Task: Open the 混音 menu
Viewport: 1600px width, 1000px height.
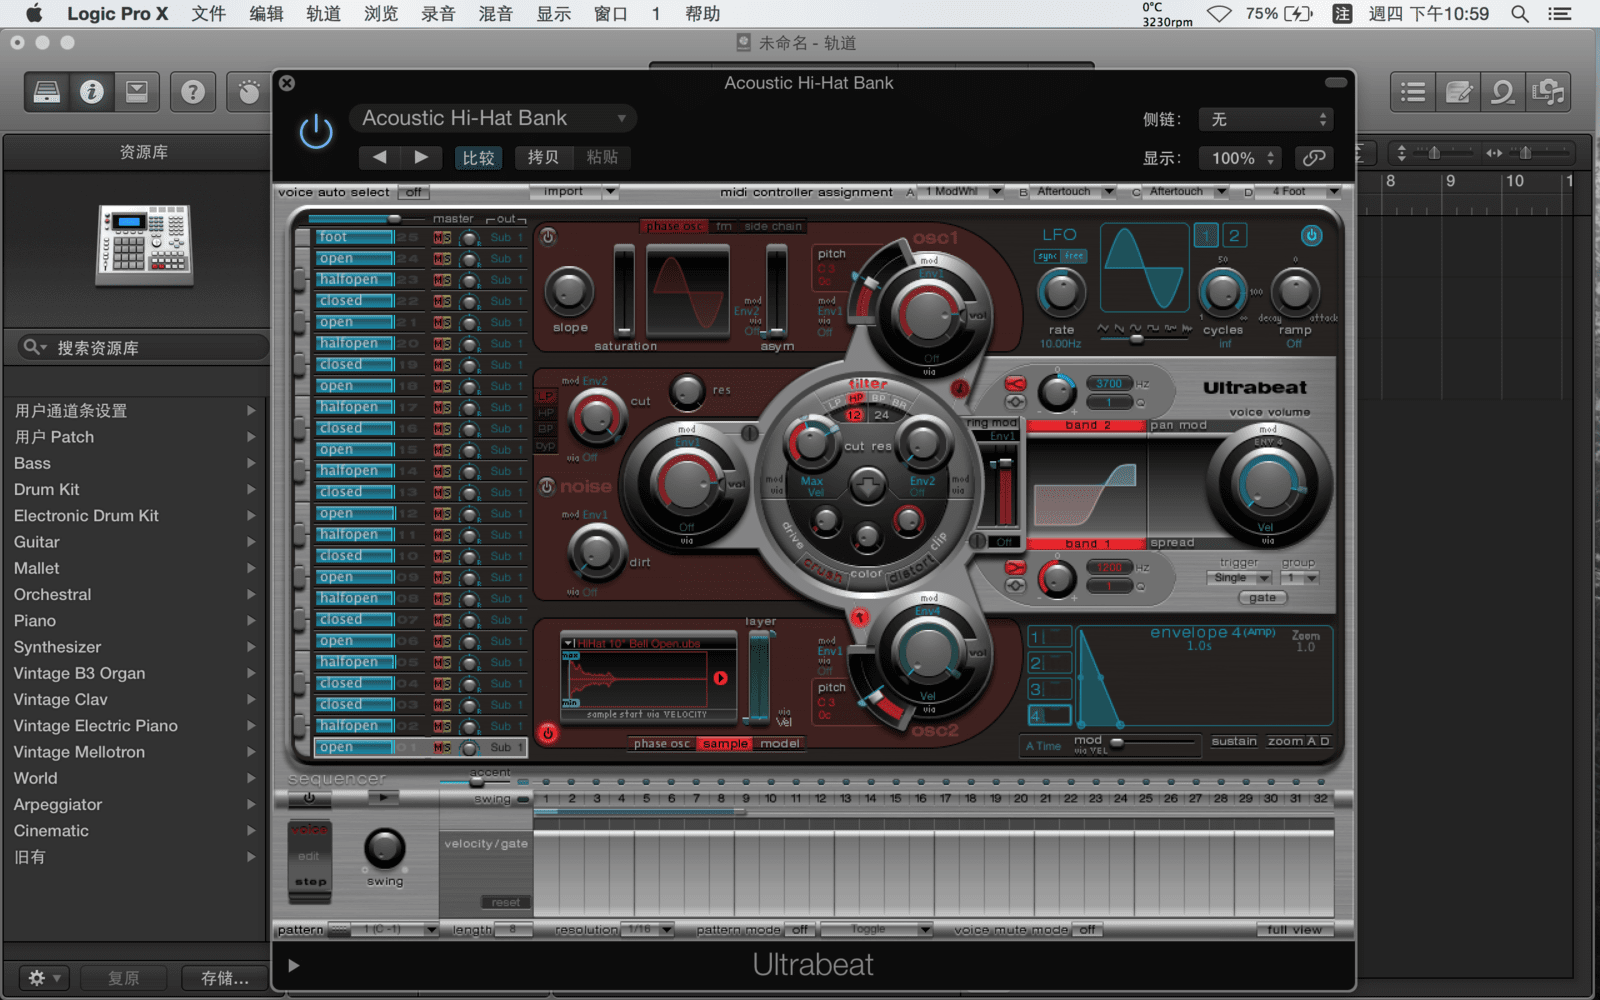Action: (x=495, y=14)
